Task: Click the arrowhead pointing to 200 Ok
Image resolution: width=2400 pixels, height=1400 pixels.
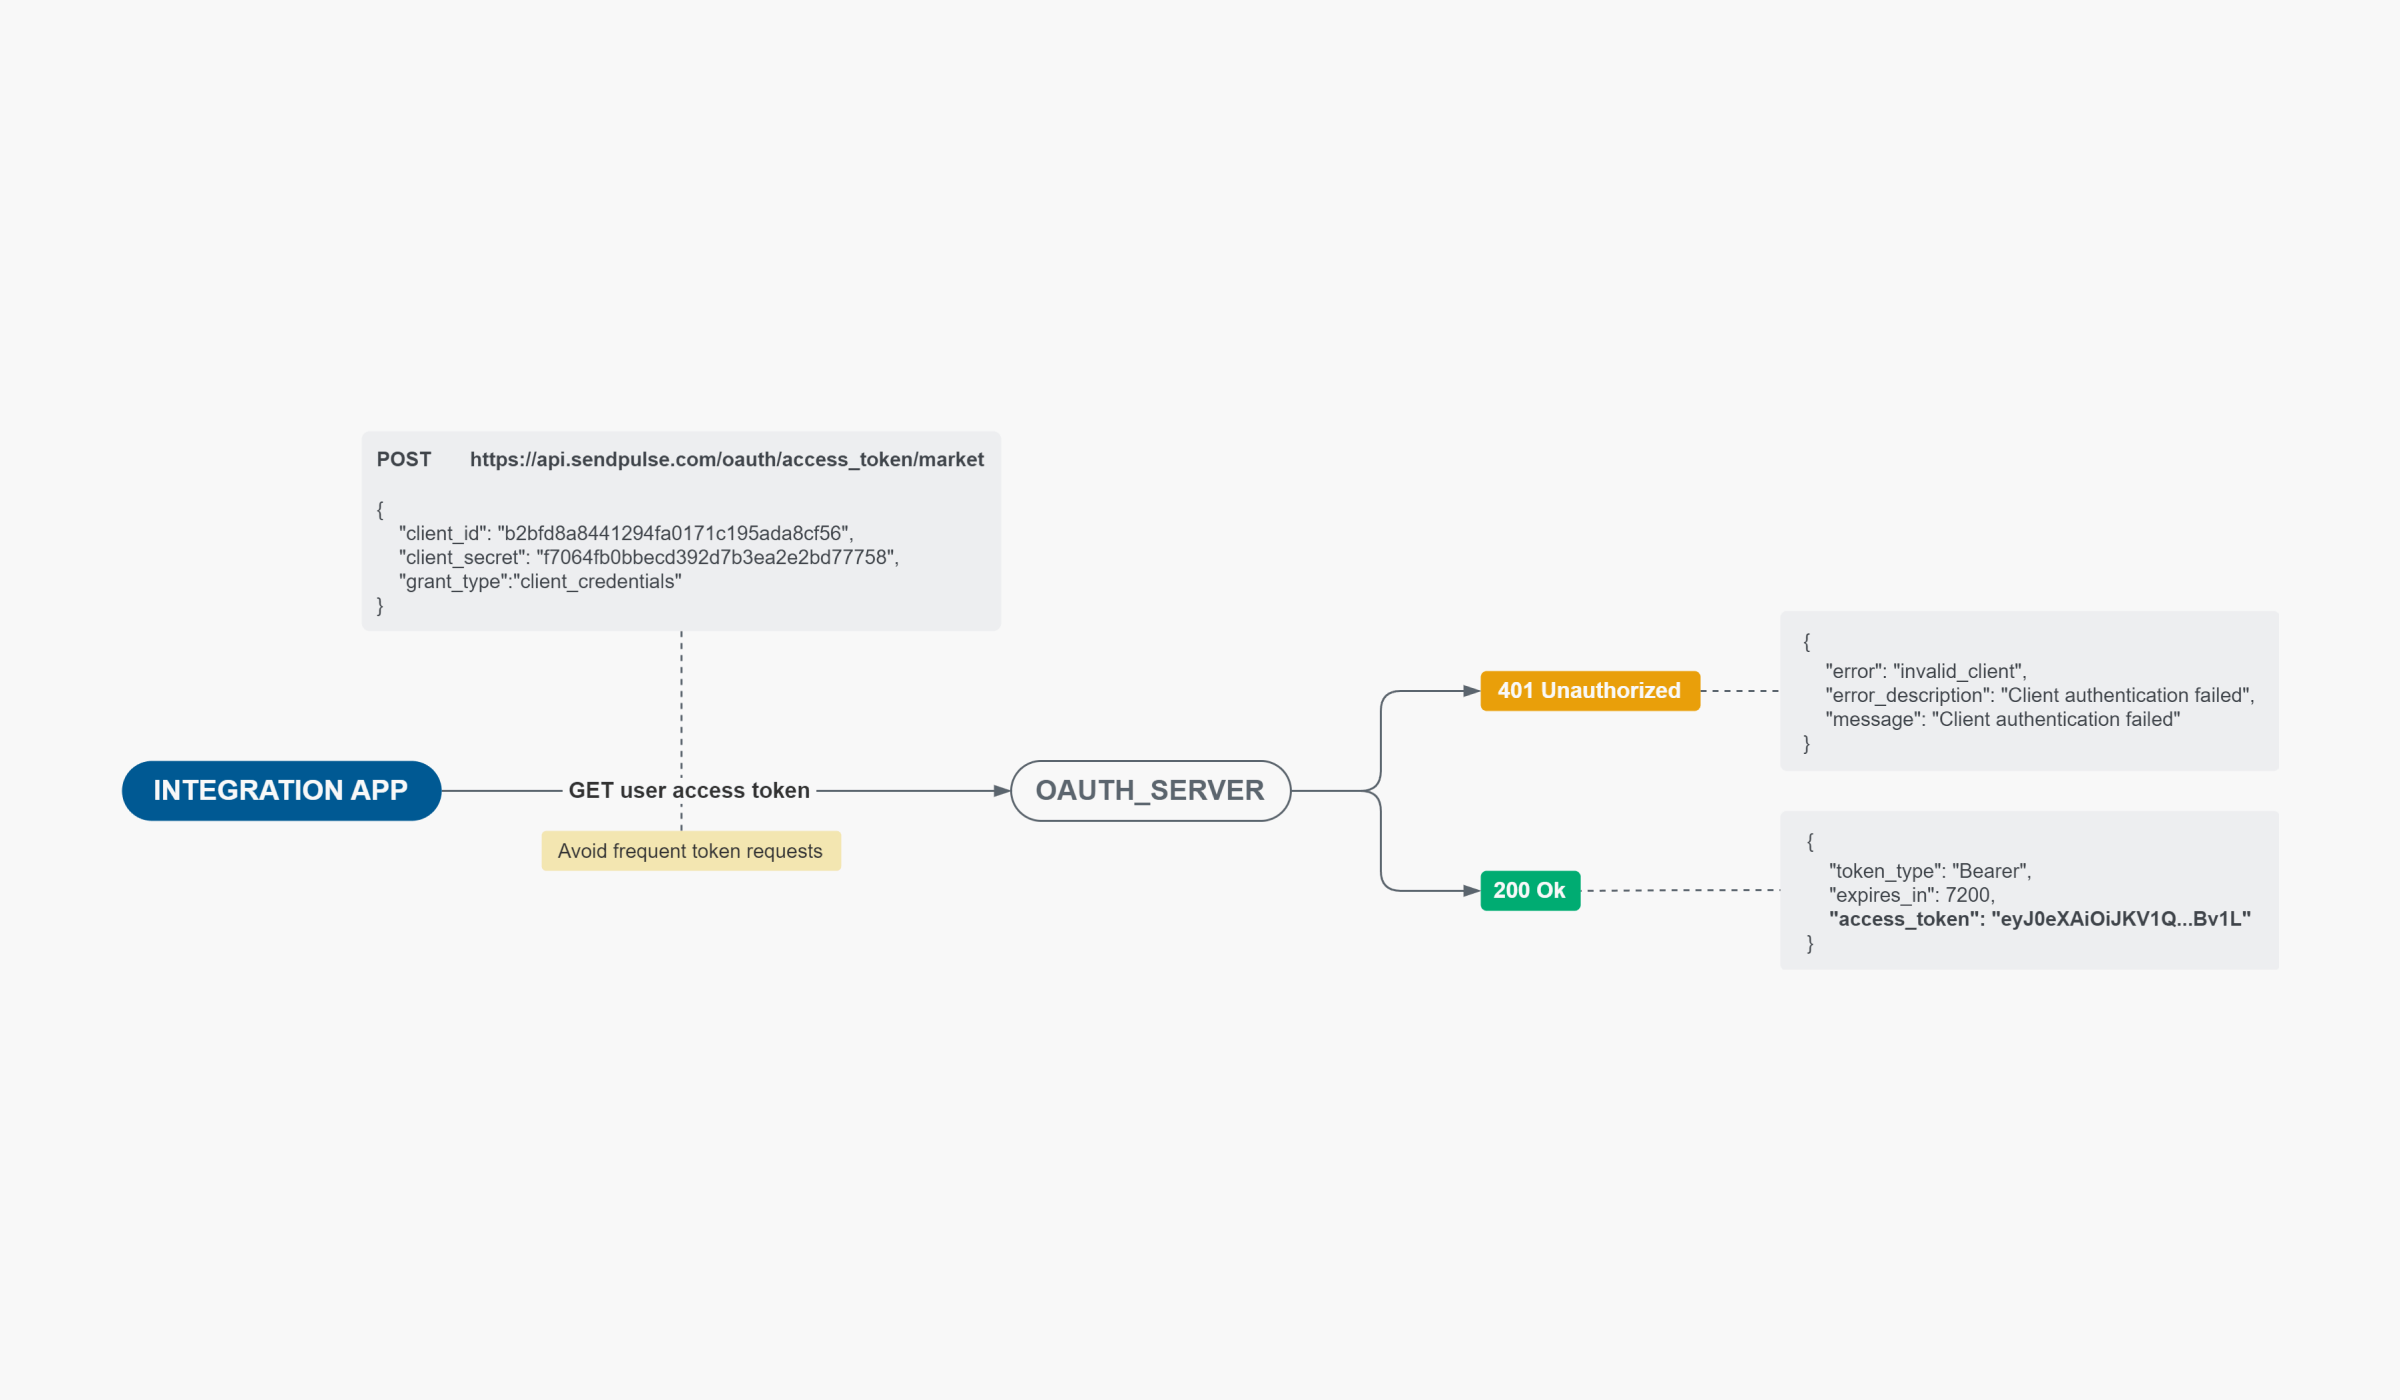Action: tap(1471, 890)
